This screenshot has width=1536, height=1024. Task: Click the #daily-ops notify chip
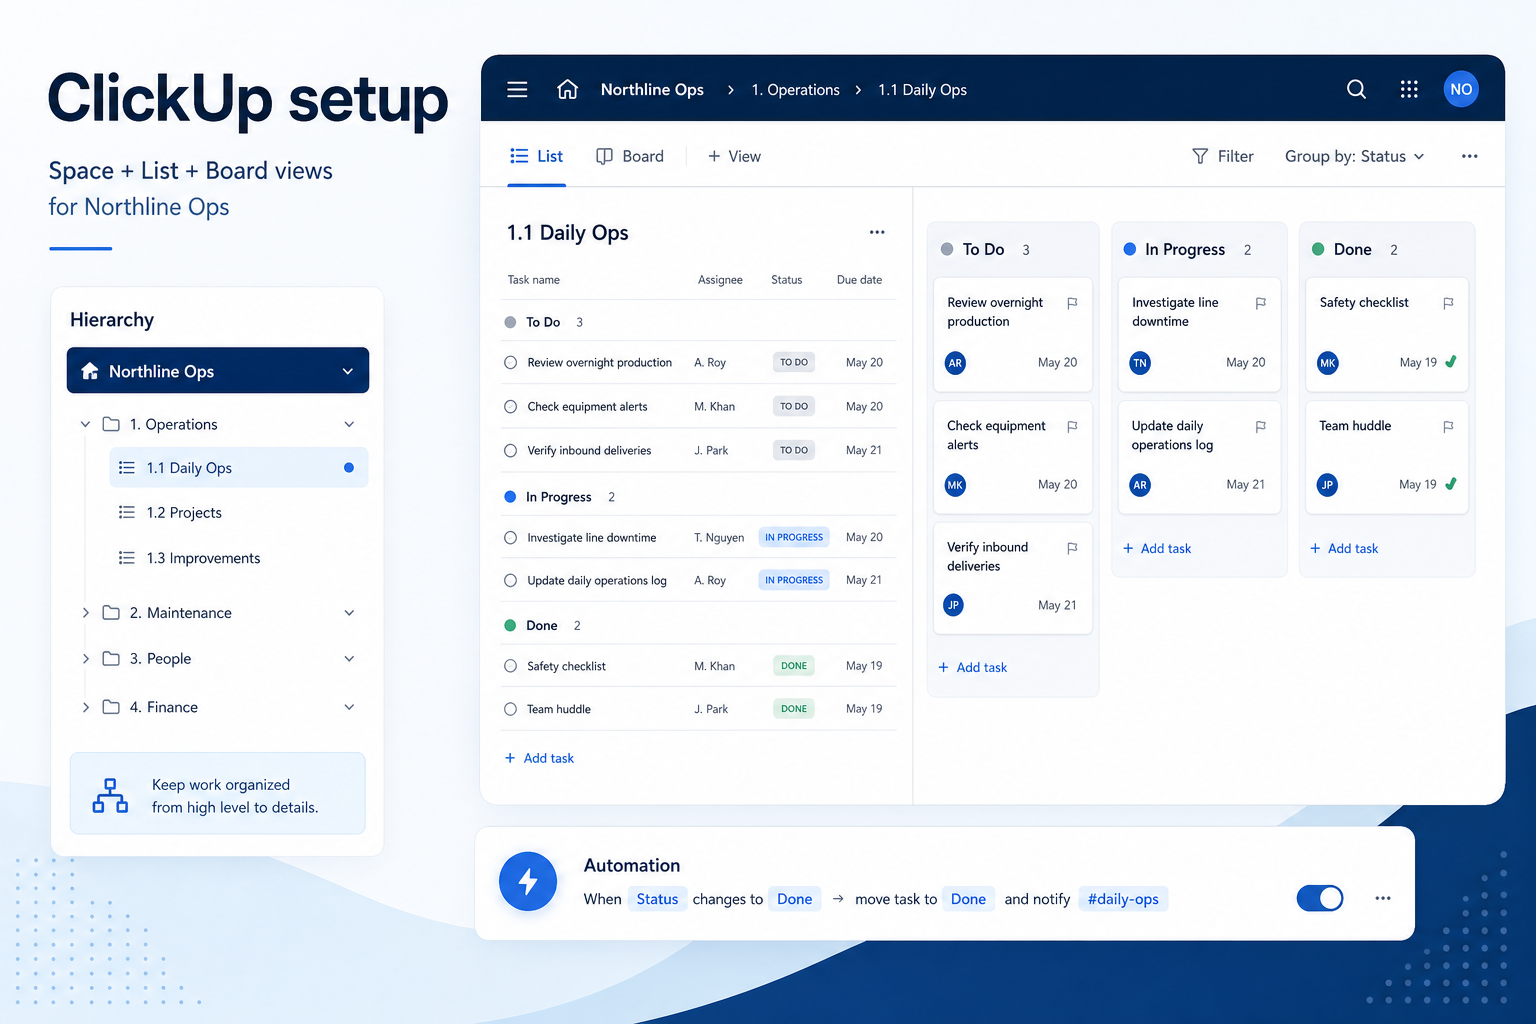coord(1123,898)
